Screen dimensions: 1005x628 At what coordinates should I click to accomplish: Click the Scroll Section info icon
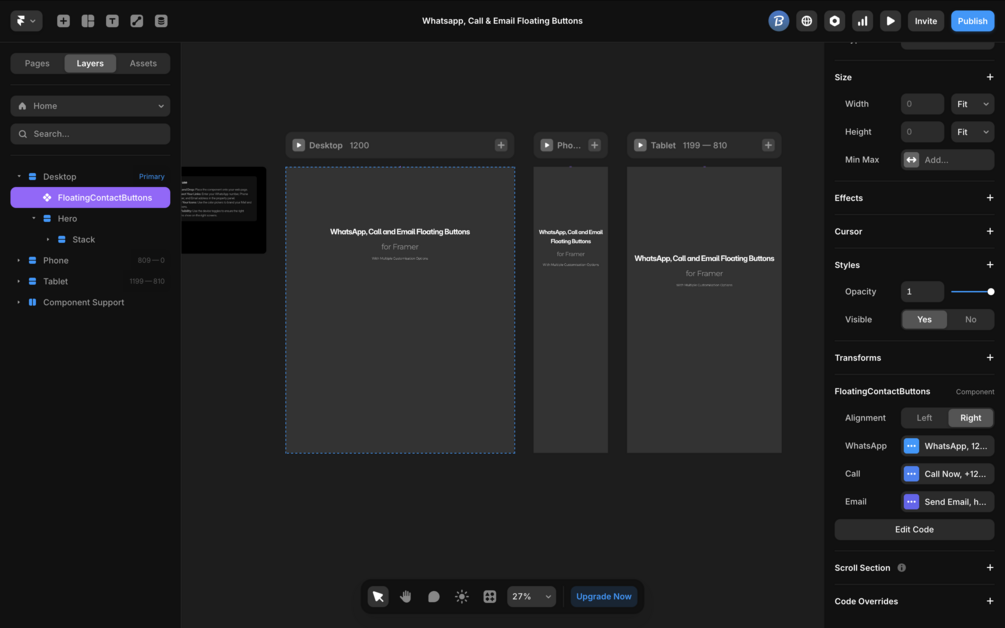tap(902, 568)
